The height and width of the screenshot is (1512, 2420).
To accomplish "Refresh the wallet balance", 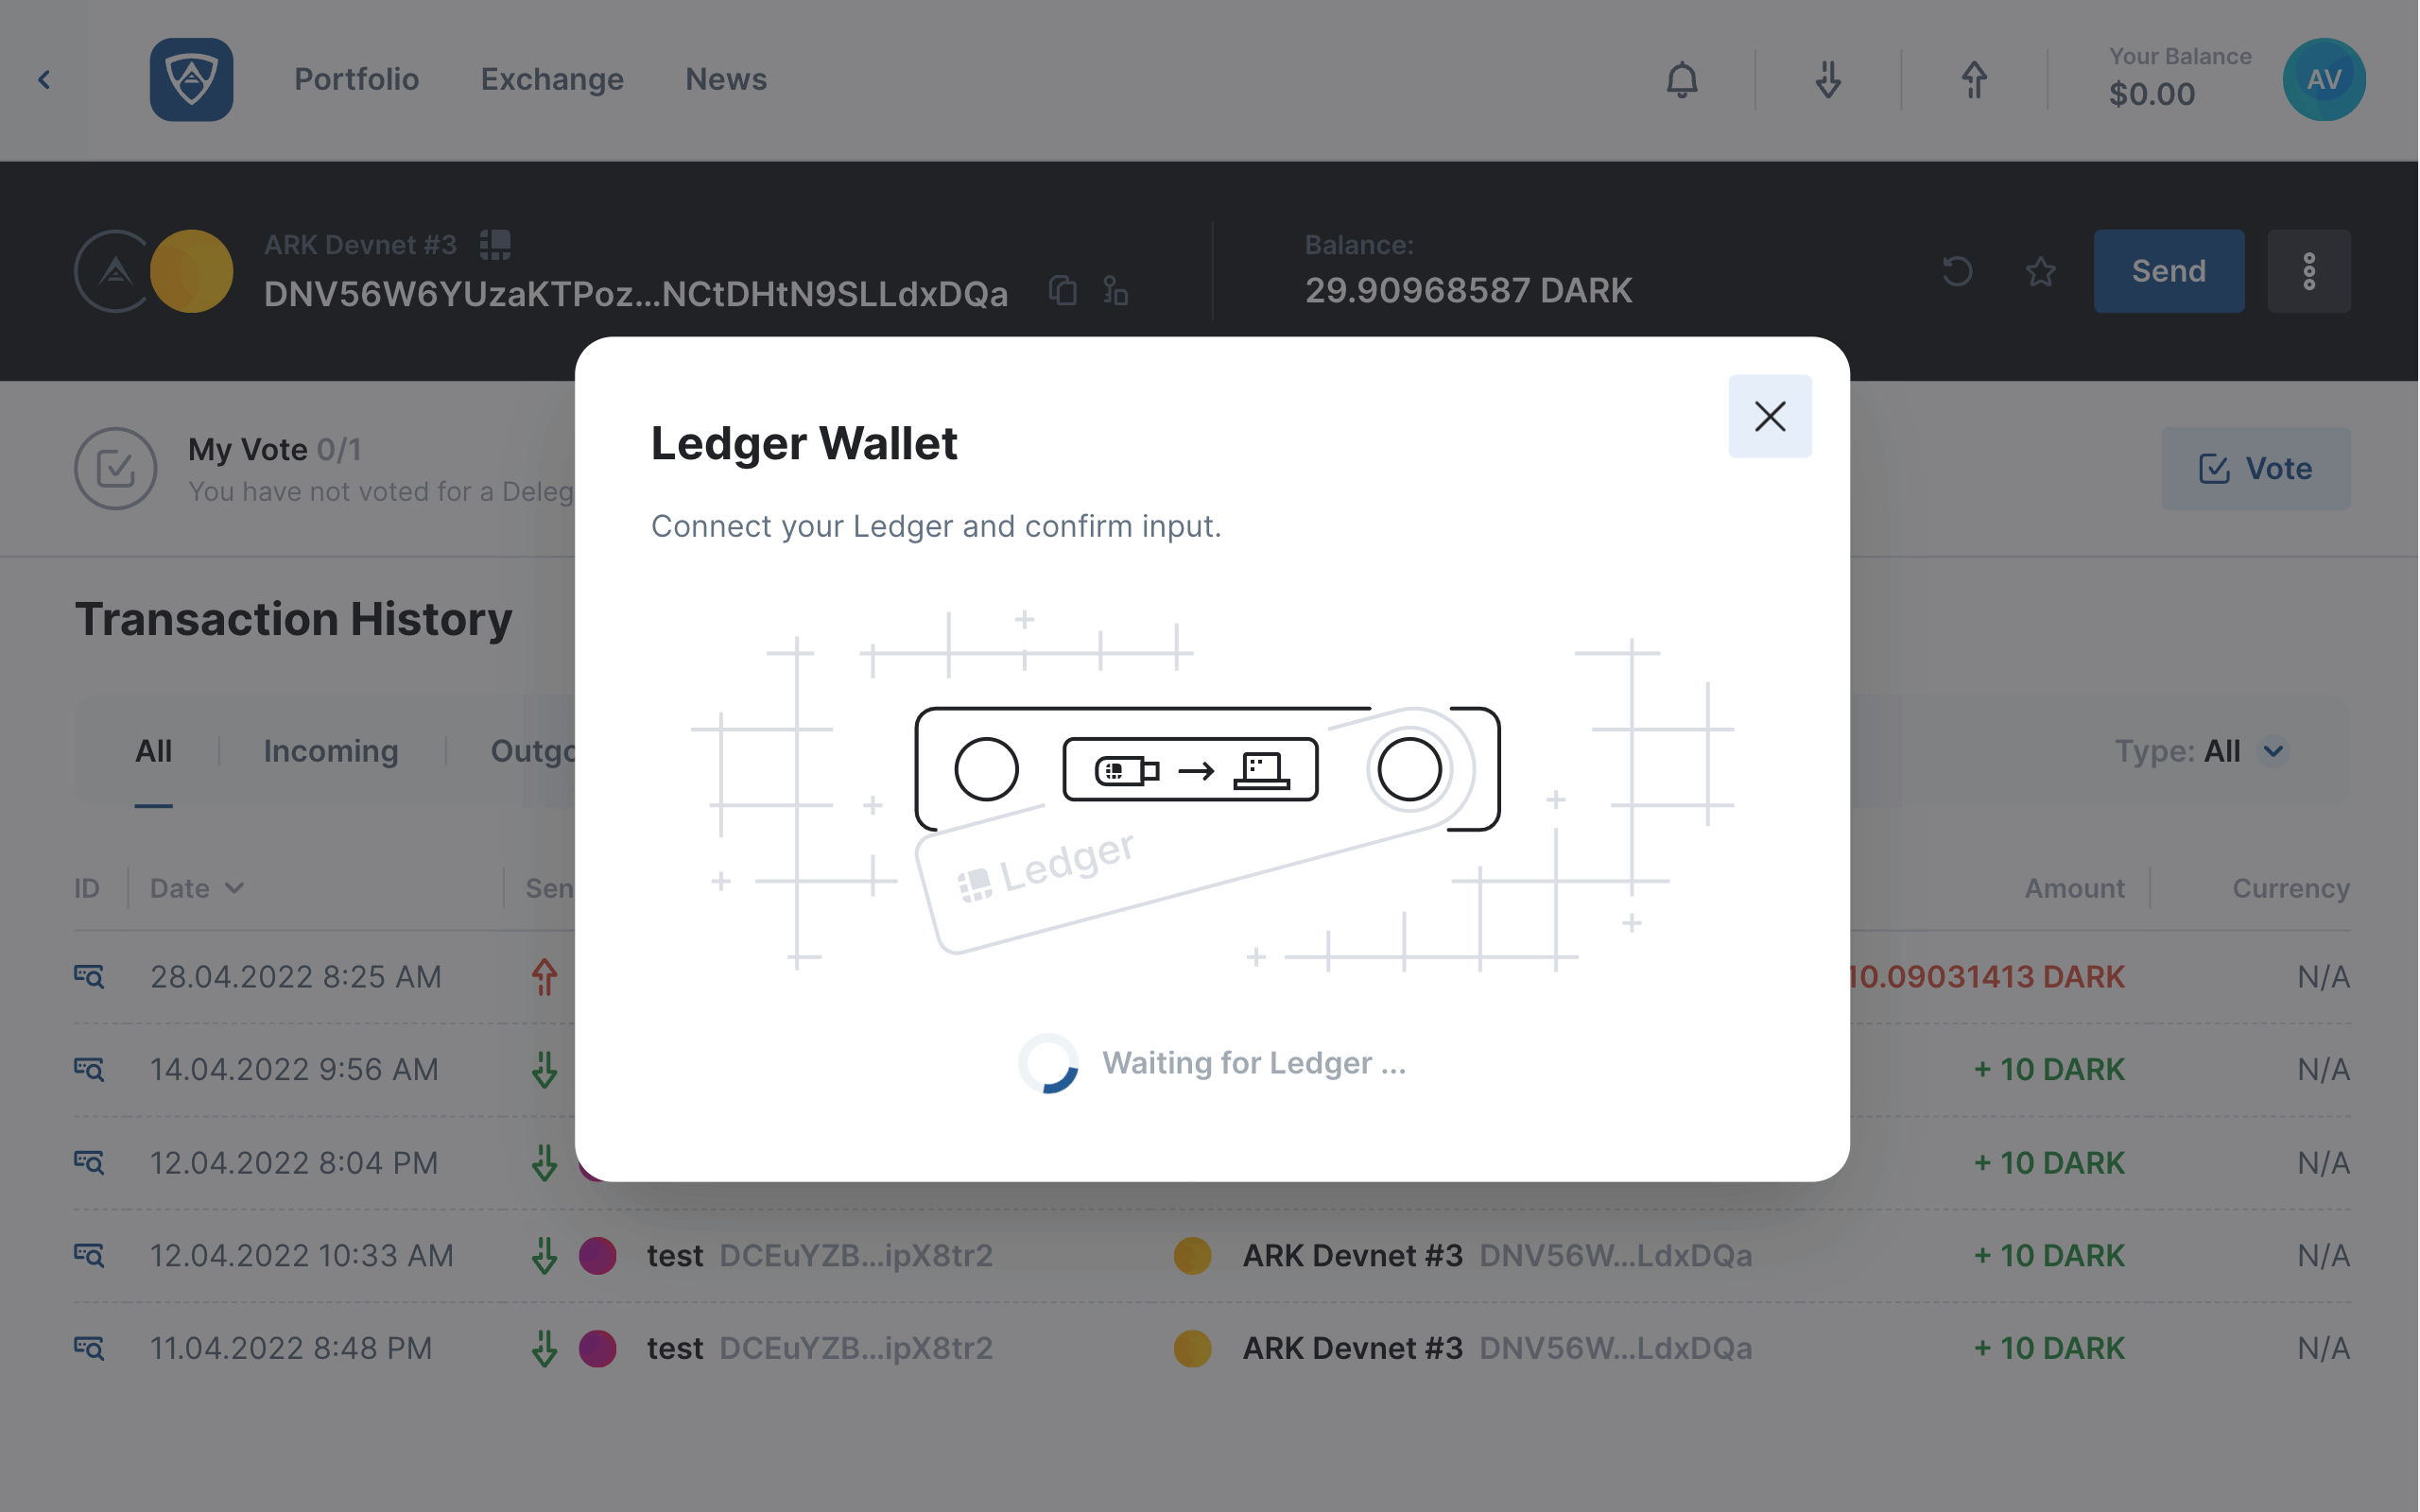I will (1957, 271).
